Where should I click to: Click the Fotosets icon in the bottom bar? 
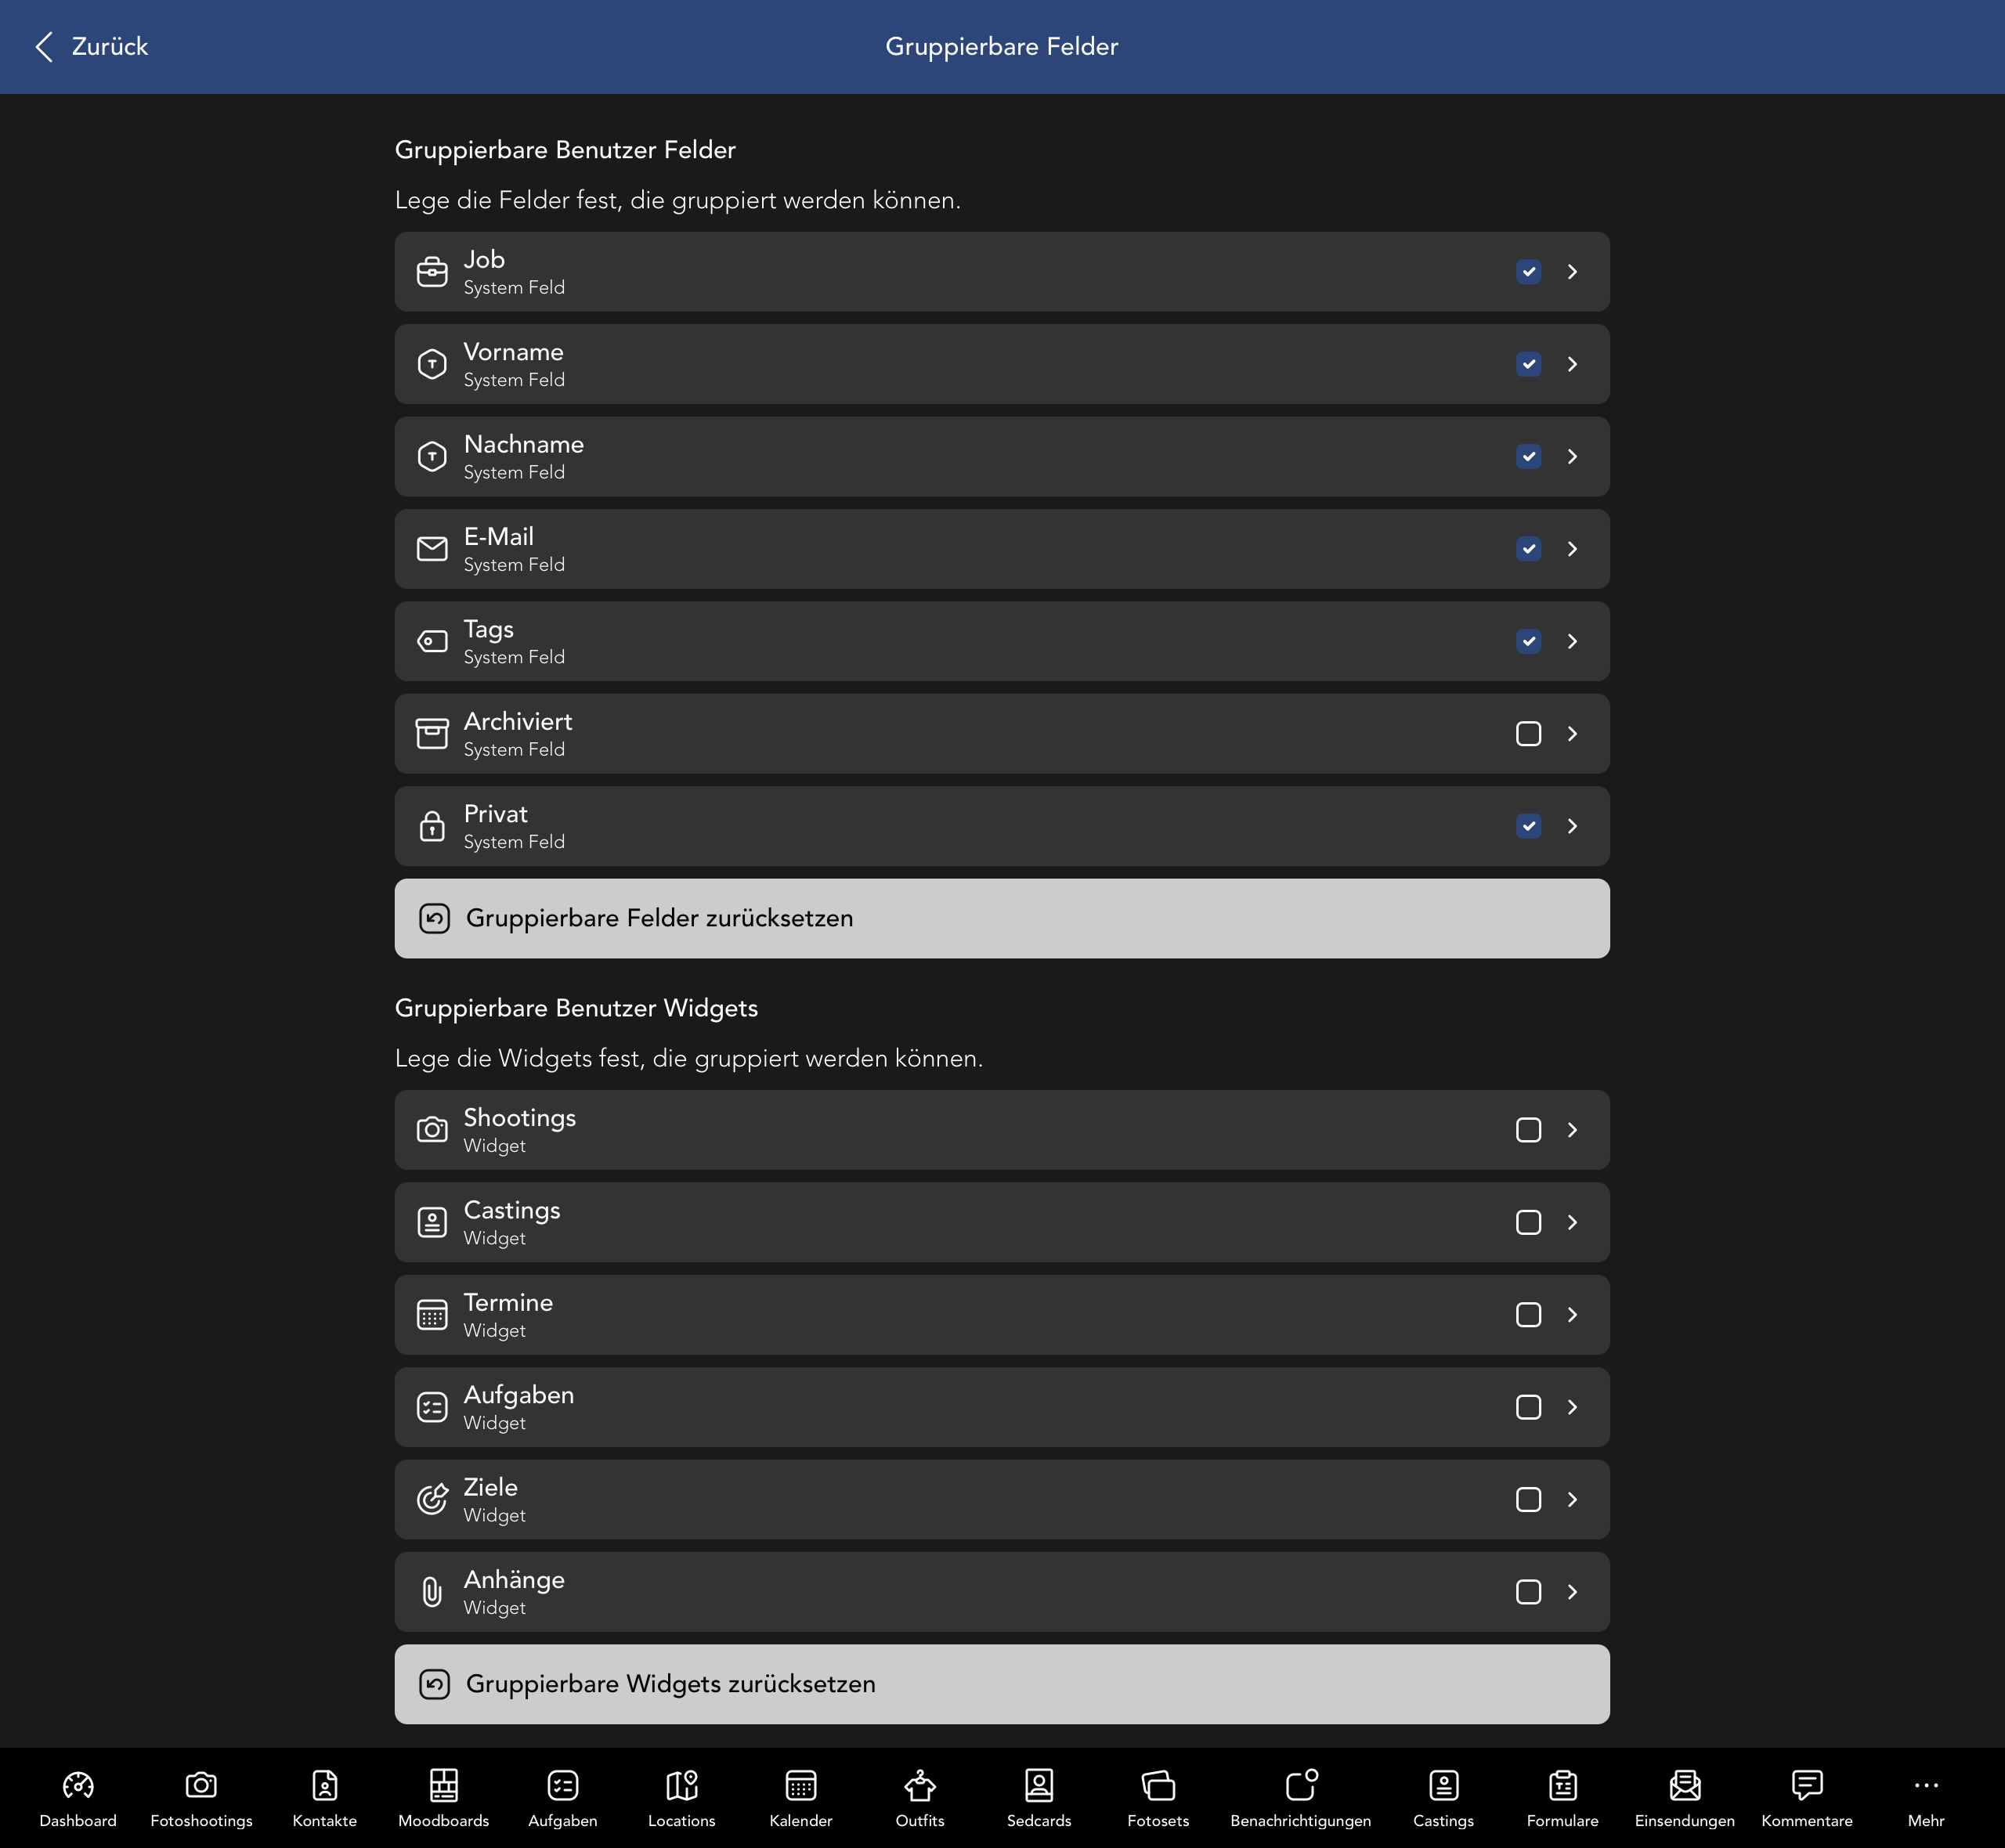point(1157,1795)
